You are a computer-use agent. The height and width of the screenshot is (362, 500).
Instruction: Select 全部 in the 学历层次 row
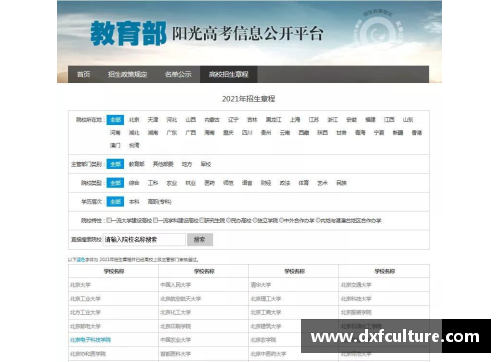point(115,202)
